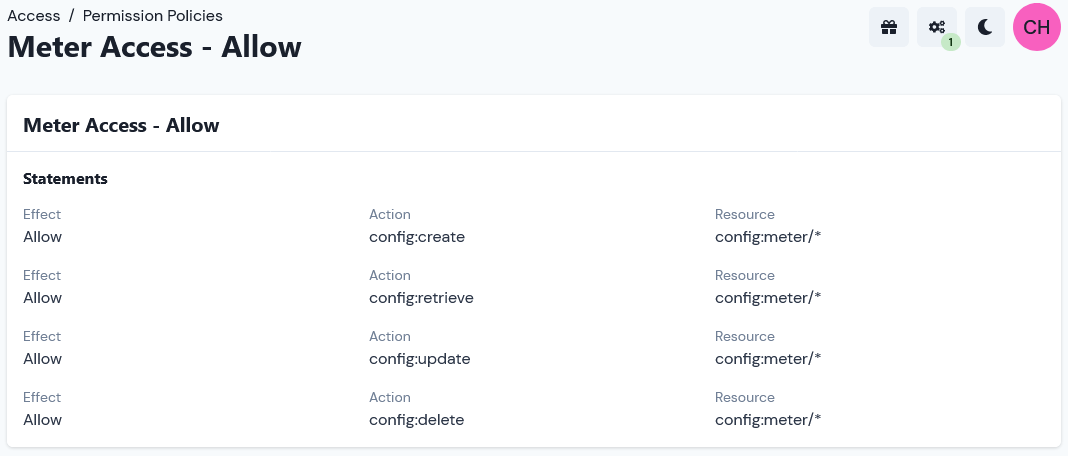This screenshot has width=1068, height=456.
Task: Click the Allow effect for config:delete
Action: 42,420
